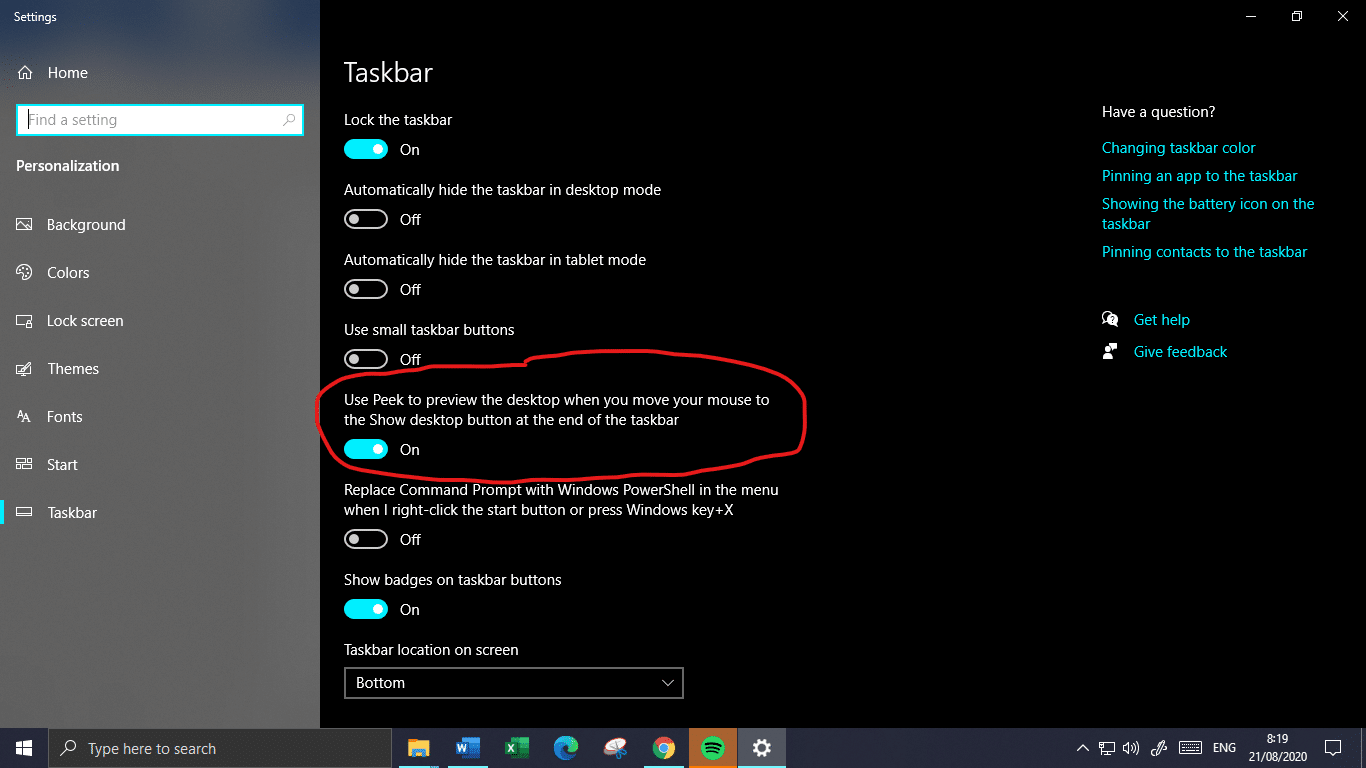The width and height of the screenshot is (1366, 768).
Task: Turn off Use Peek to preview desktop
Action: [366, 449]
